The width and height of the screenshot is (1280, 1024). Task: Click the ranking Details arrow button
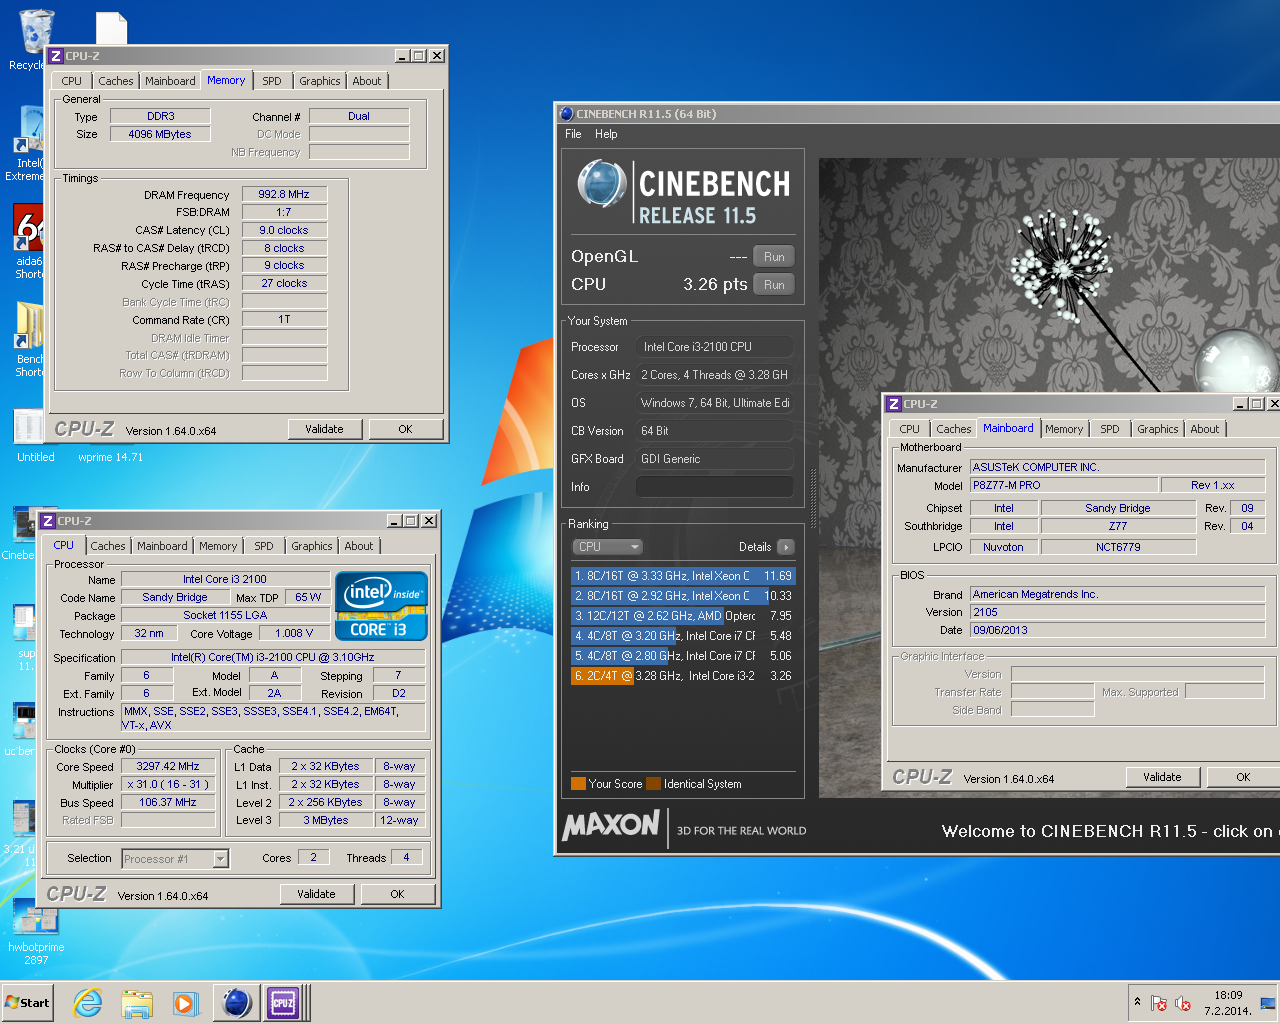tap(786, 547)
